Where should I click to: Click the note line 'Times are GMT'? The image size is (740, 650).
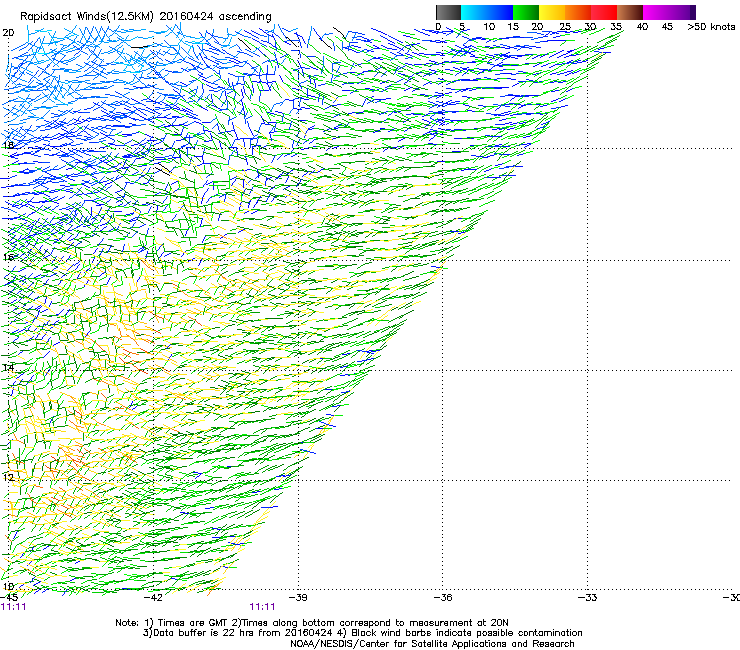click(194, 623)
